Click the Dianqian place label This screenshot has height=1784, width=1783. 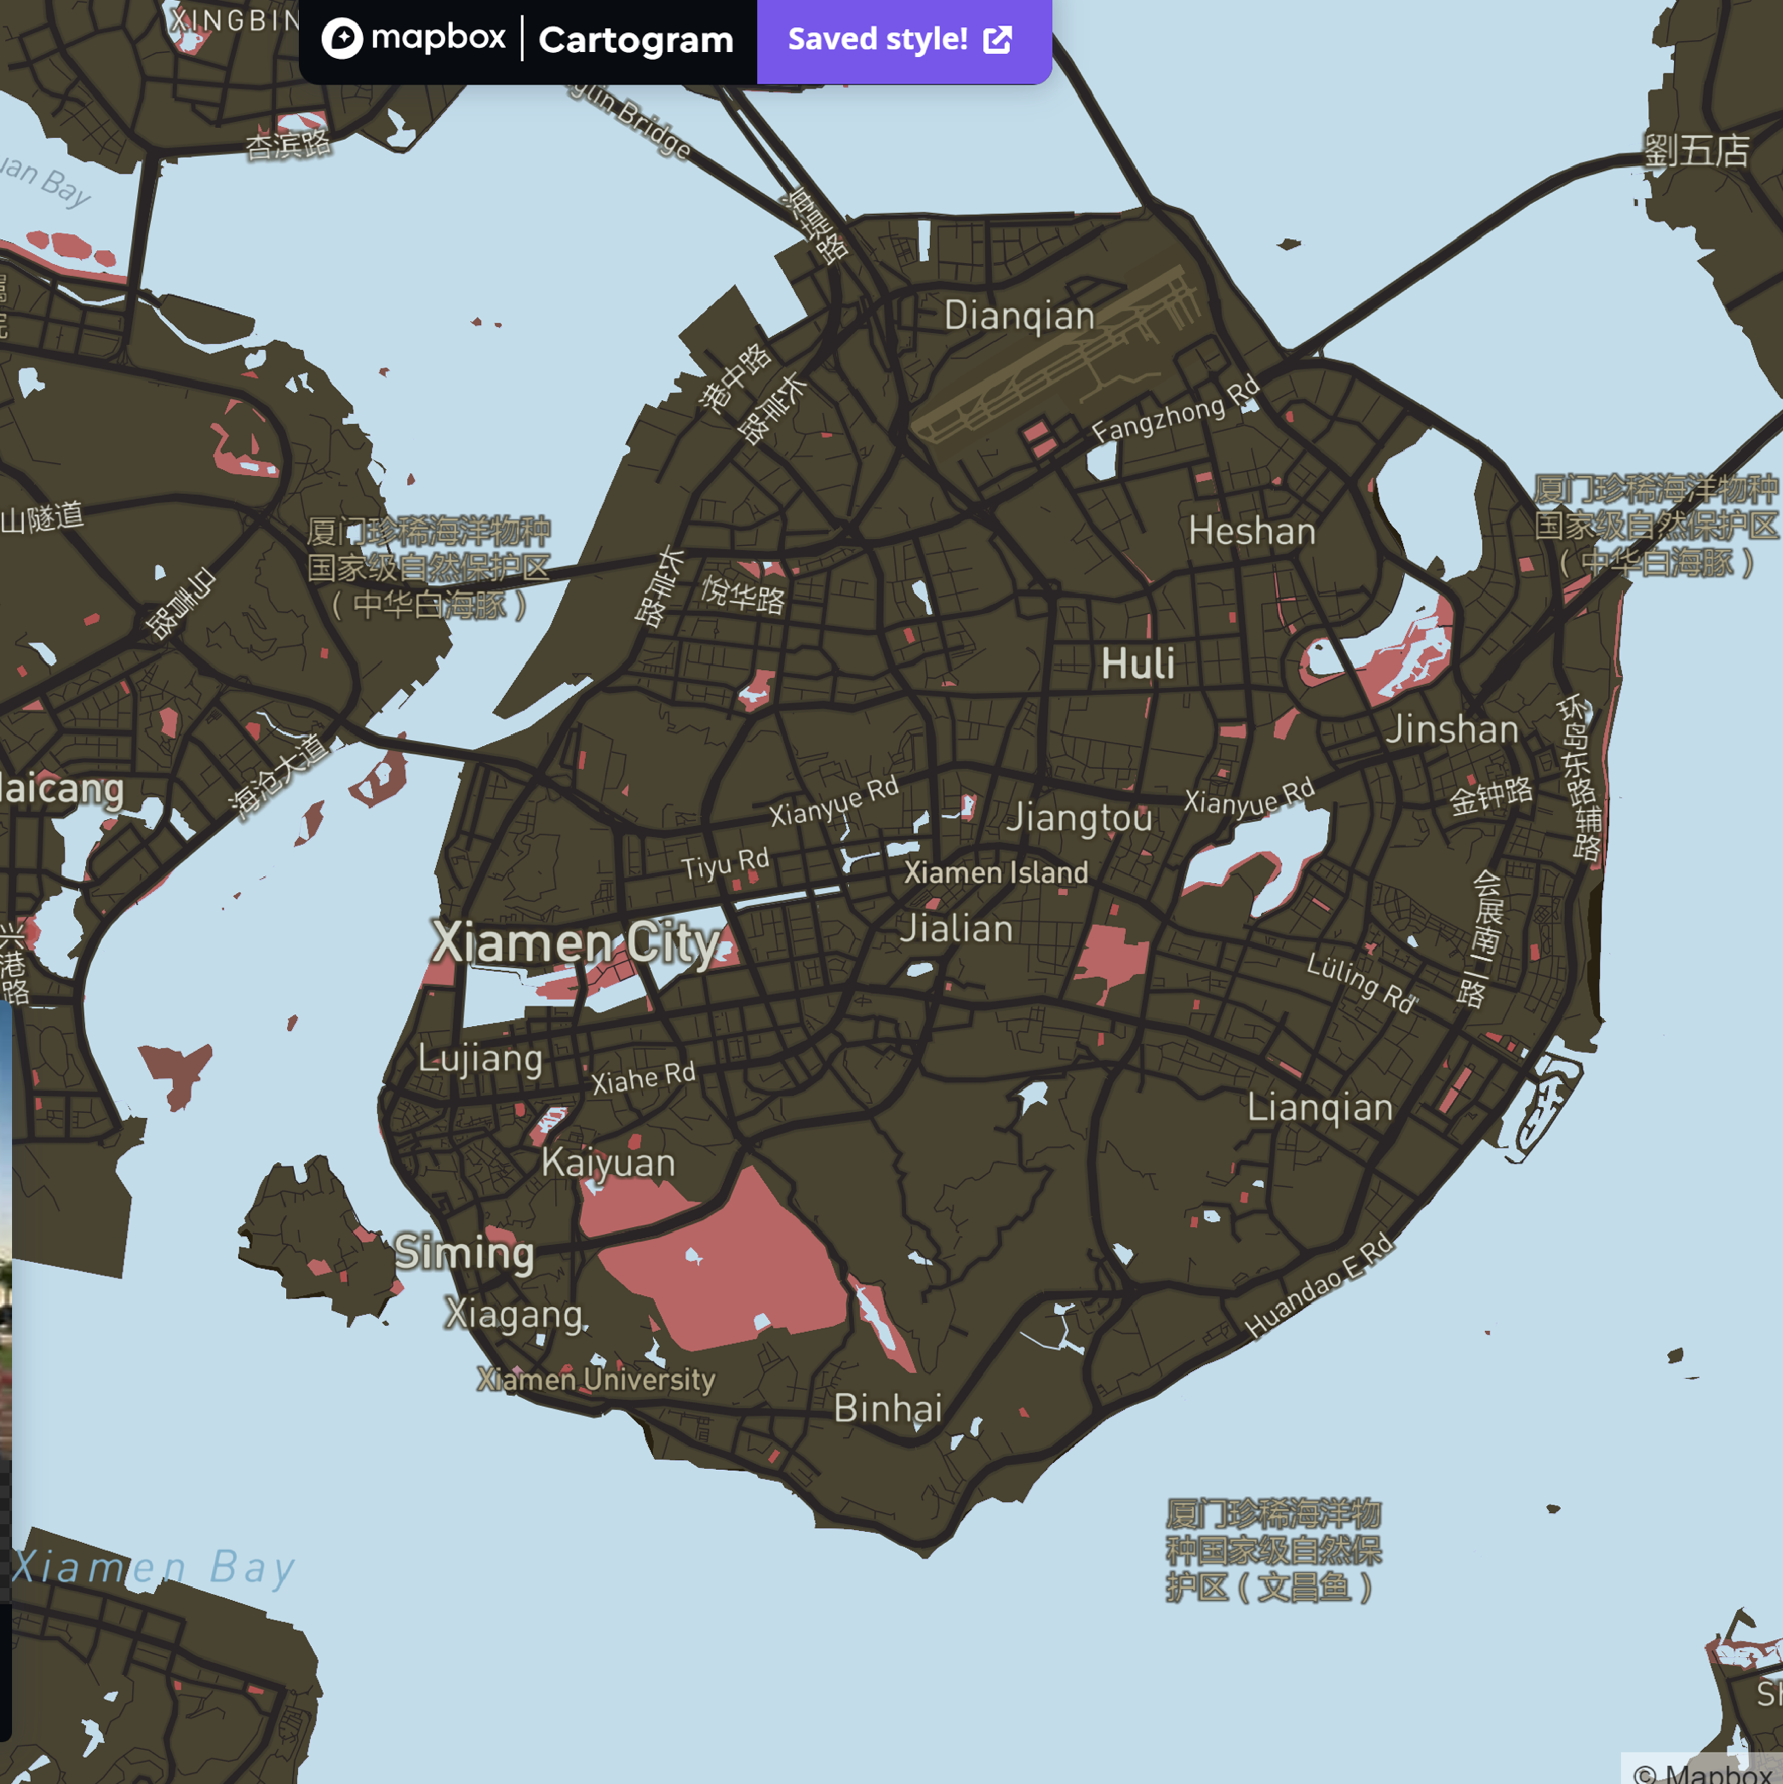coord(1019,316)
